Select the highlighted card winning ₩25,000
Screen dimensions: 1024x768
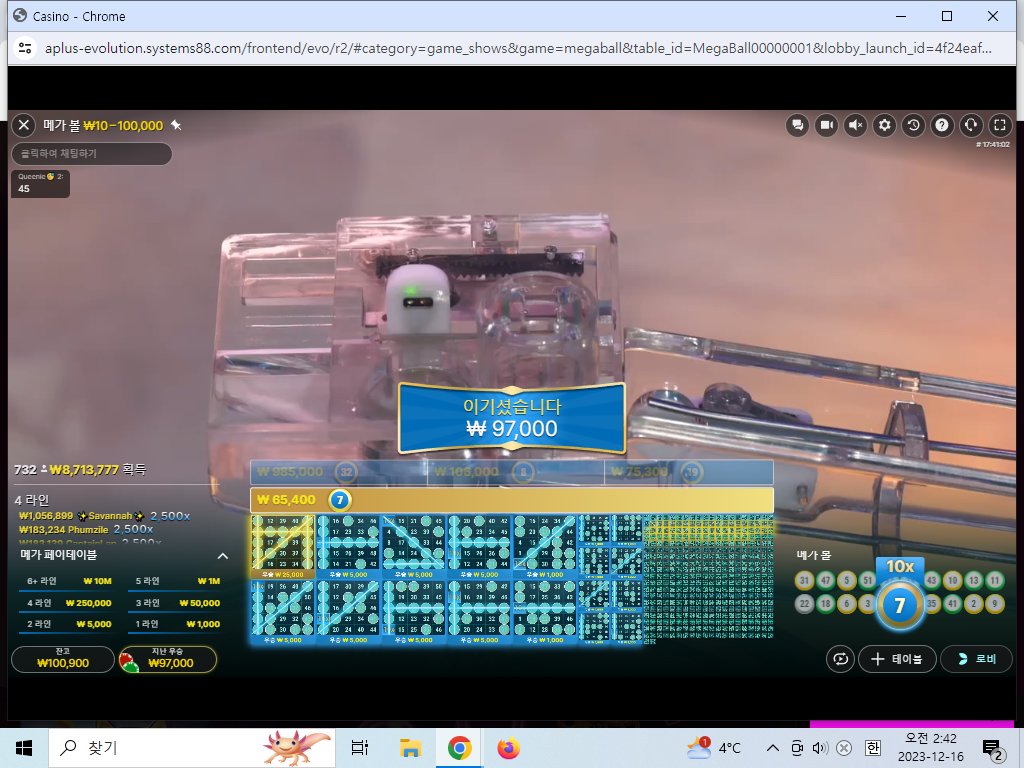(x=283, y=547)
